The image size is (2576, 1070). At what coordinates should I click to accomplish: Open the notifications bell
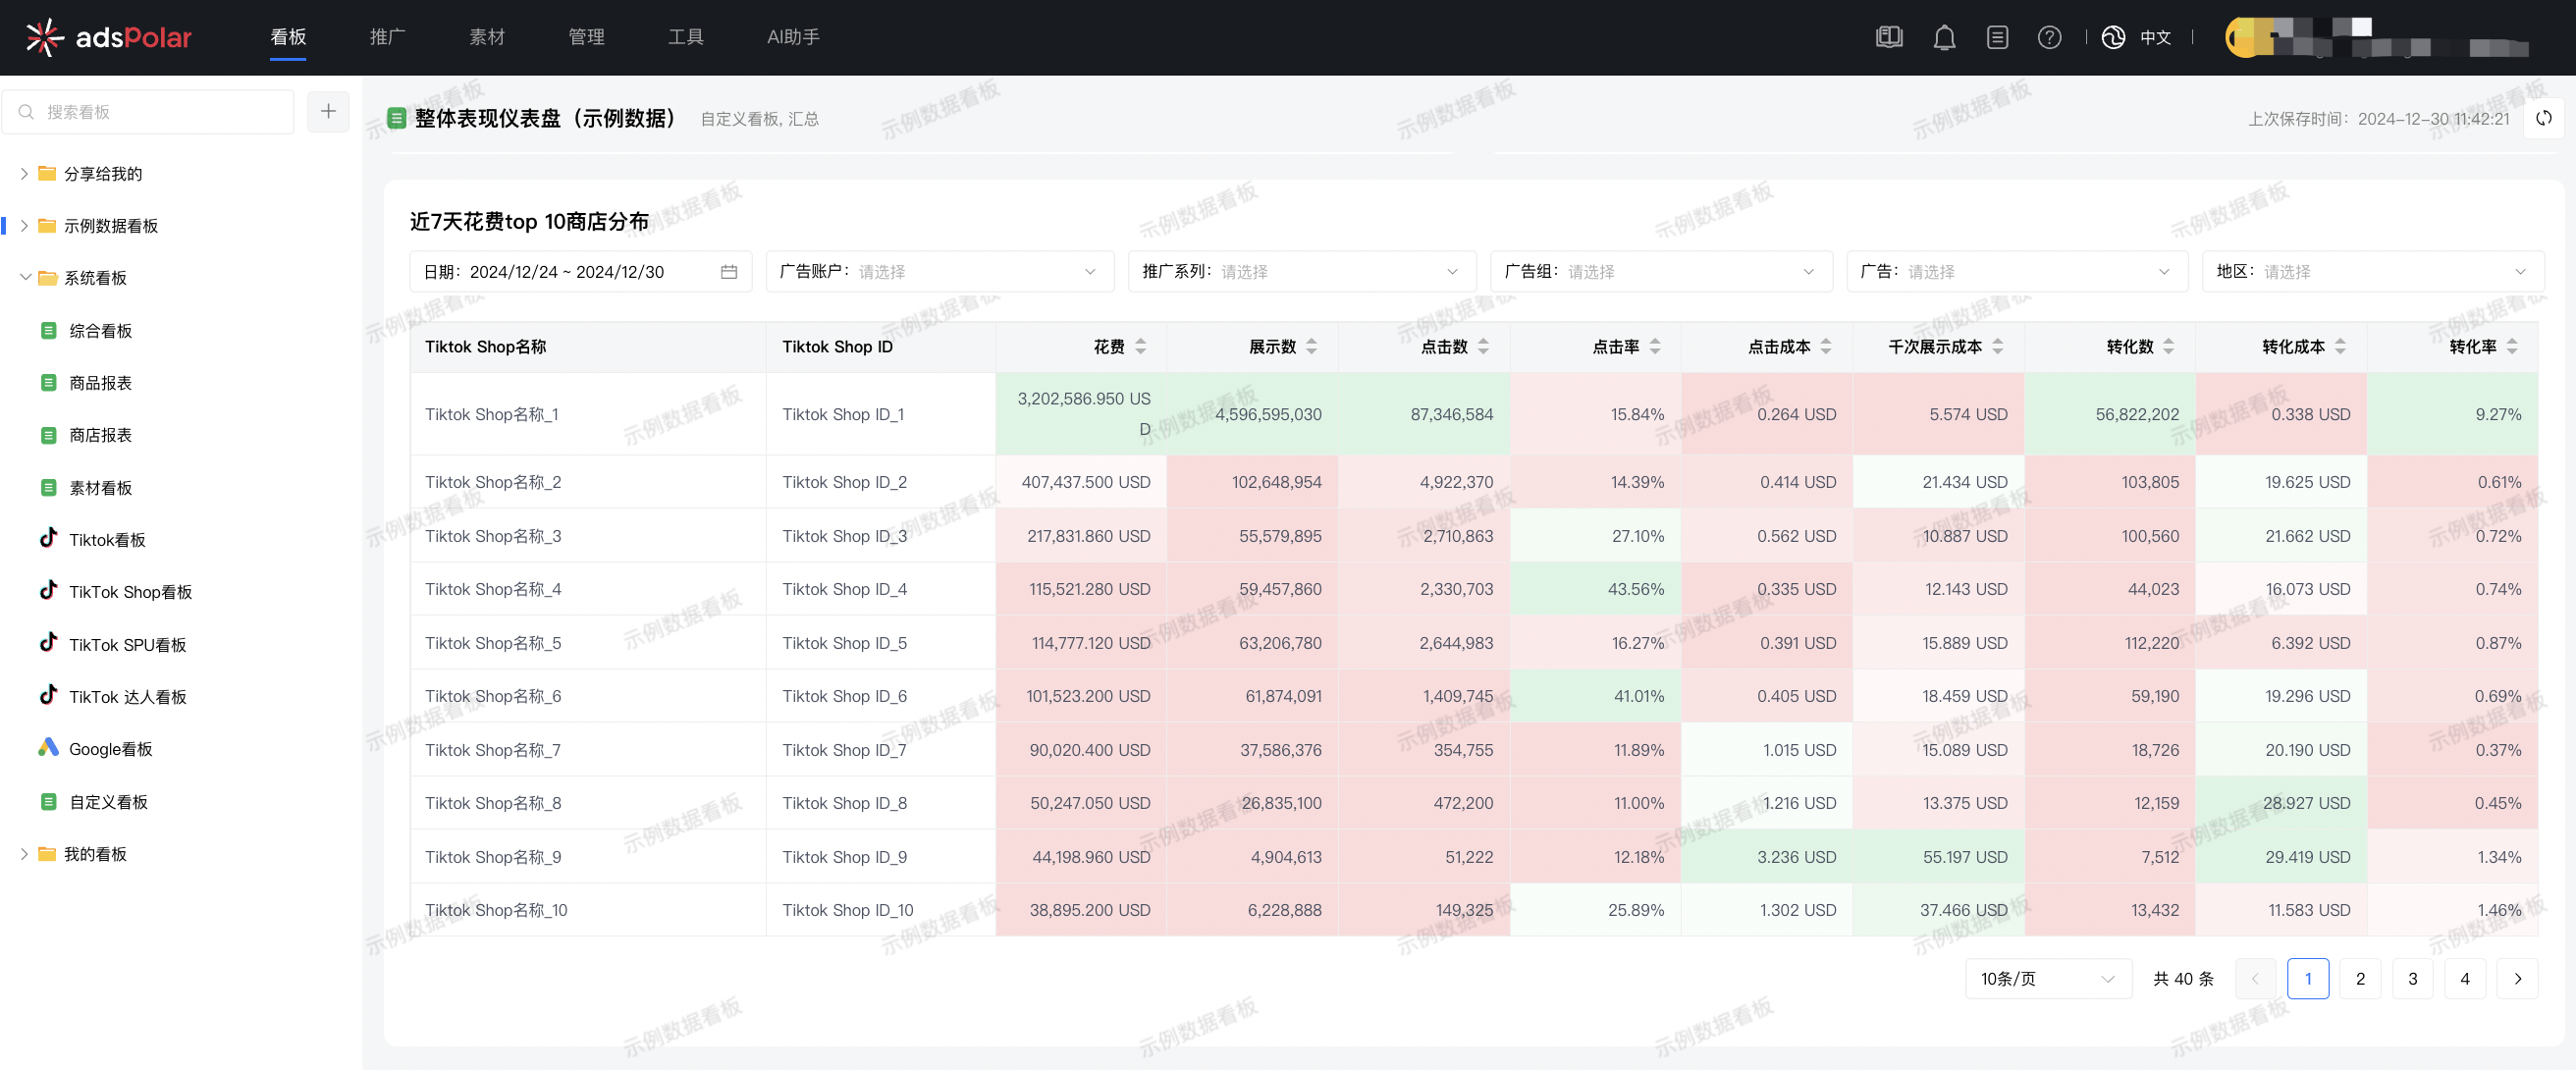[x=1944, y=37]
